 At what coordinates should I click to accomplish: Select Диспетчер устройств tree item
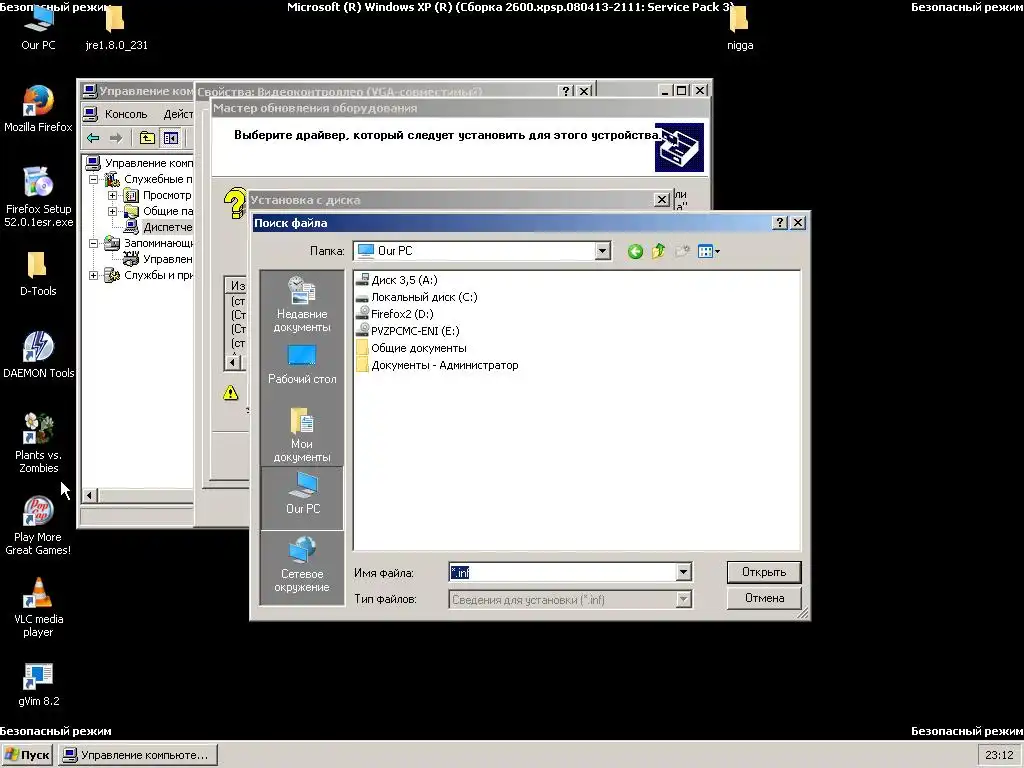point(167,227)
